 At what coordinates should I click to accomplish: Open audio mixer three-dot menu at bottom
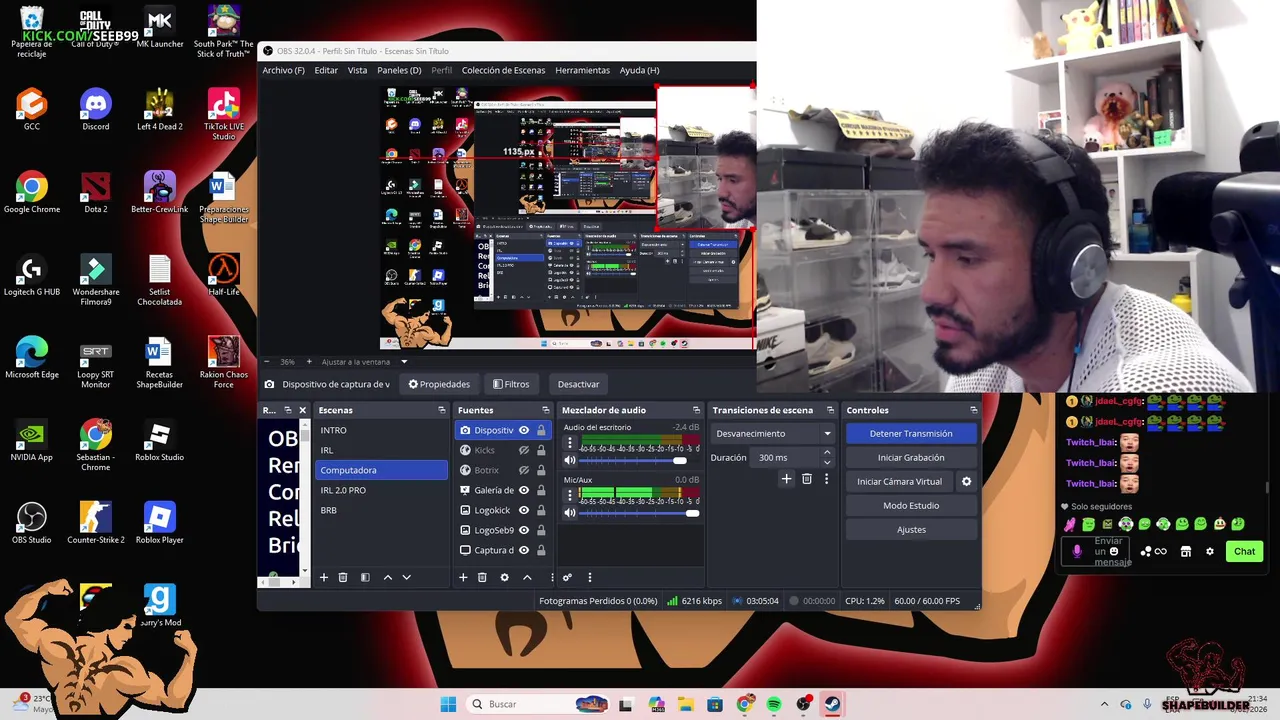[x=589, y=577]
